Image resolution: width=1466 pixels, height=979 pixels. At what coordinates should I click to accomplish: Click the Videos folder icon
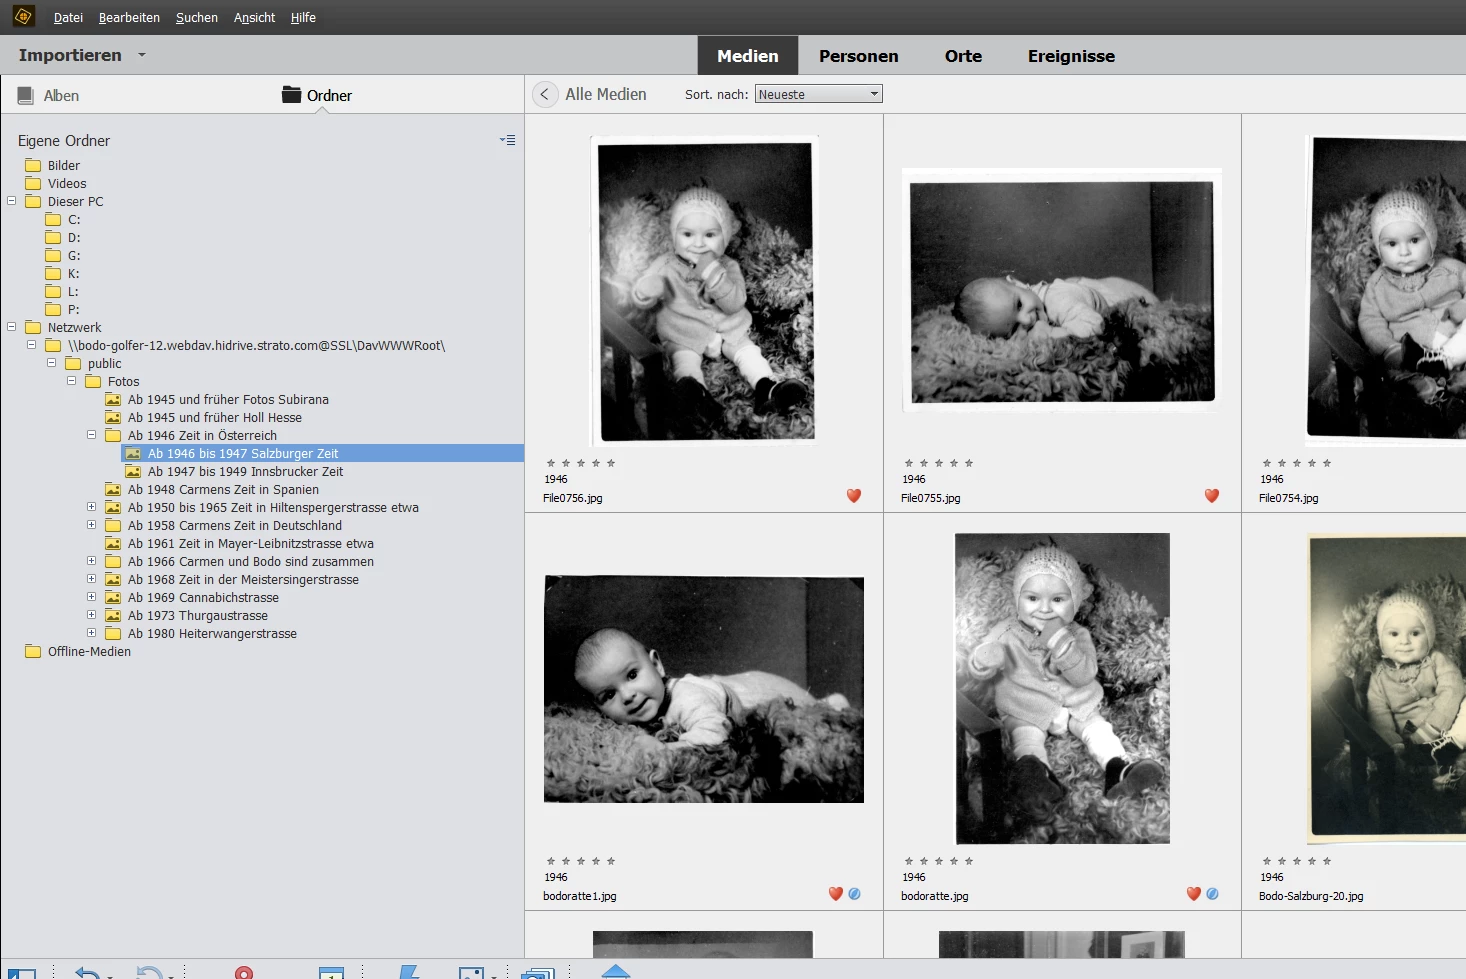[x=33, y=183]
